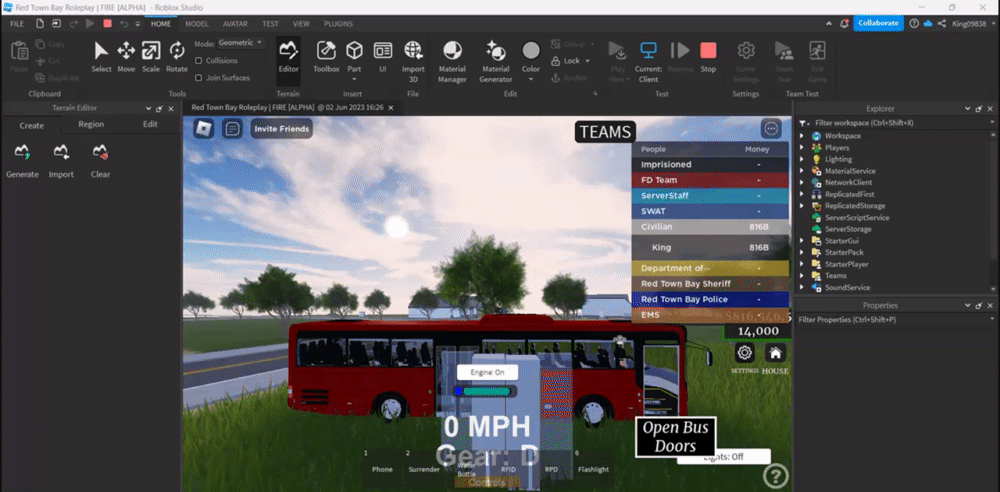The image size is (1000, 492).
Task: Click the FD Team red row
Action: click(710, 180)
